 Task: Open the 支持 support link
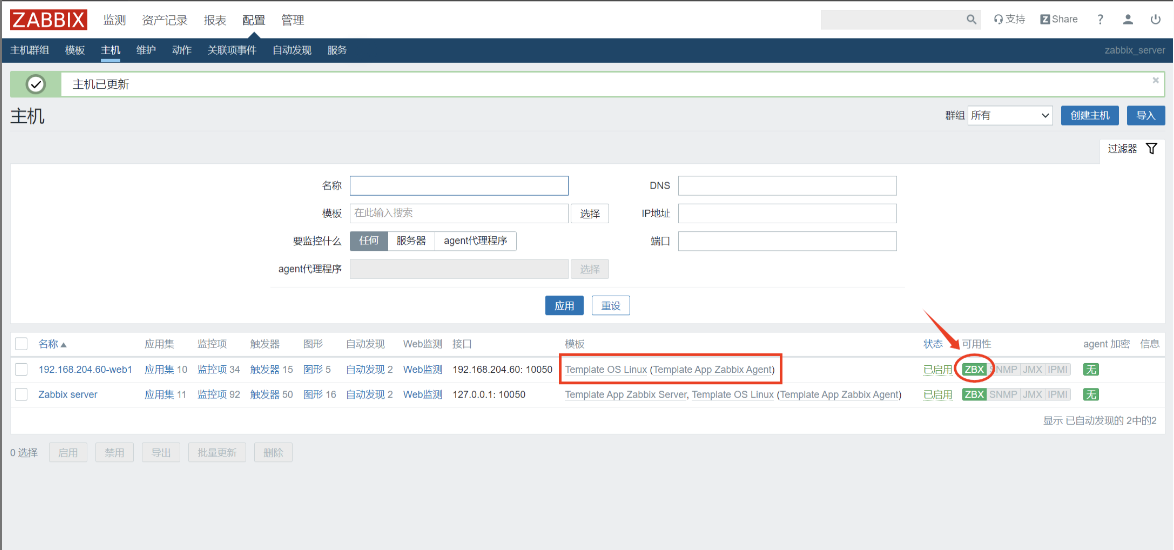coord(1009,19)
